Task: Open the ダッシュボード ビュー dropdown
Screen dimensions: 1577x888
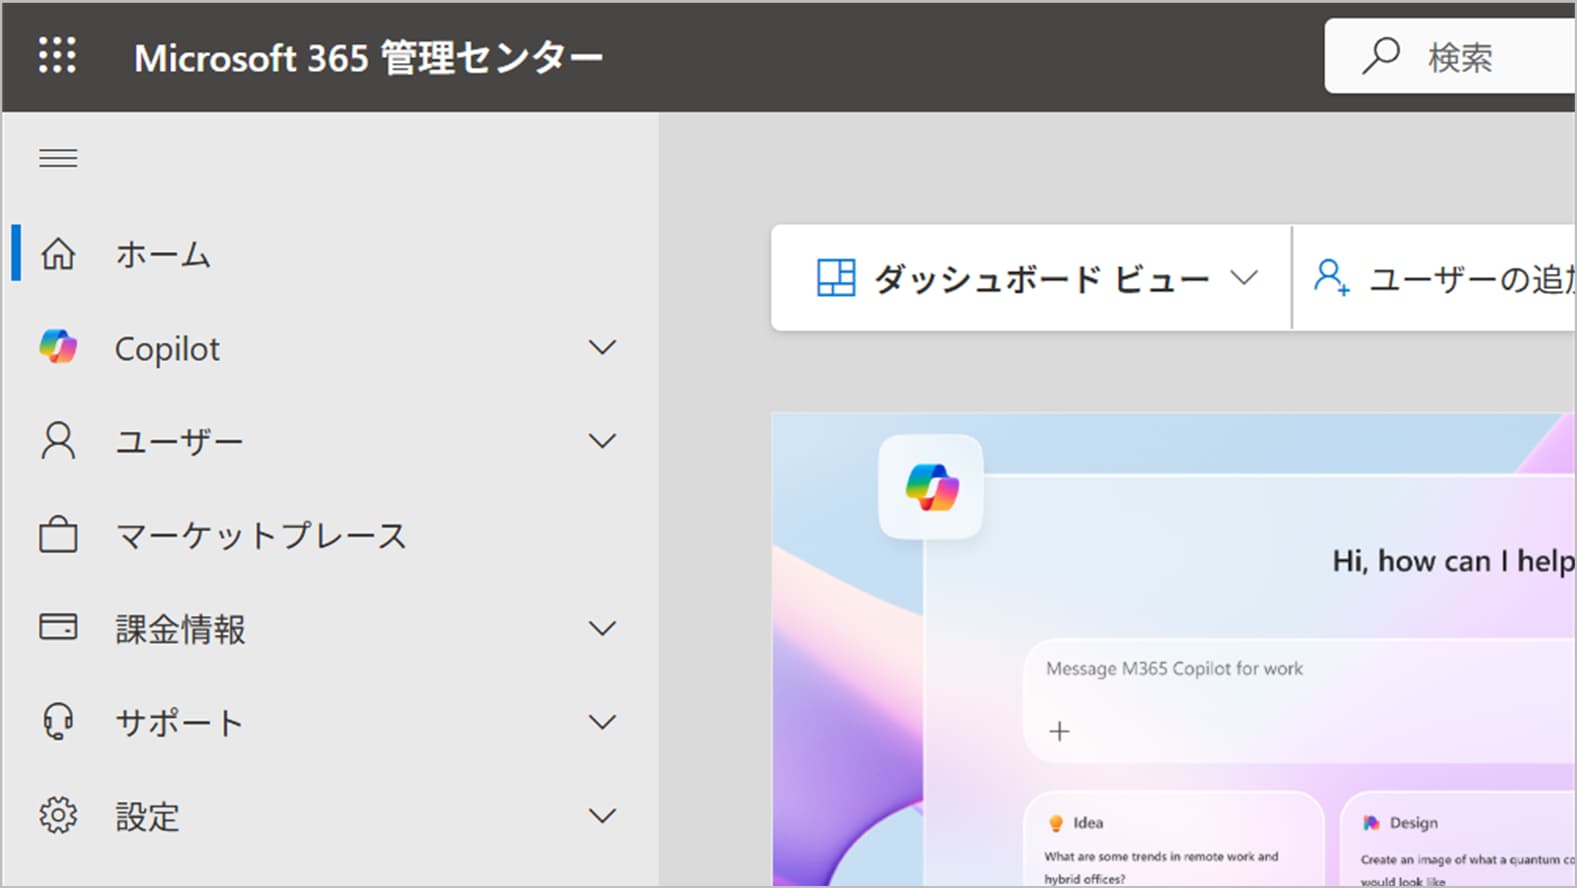Action: coord(1036,278)
